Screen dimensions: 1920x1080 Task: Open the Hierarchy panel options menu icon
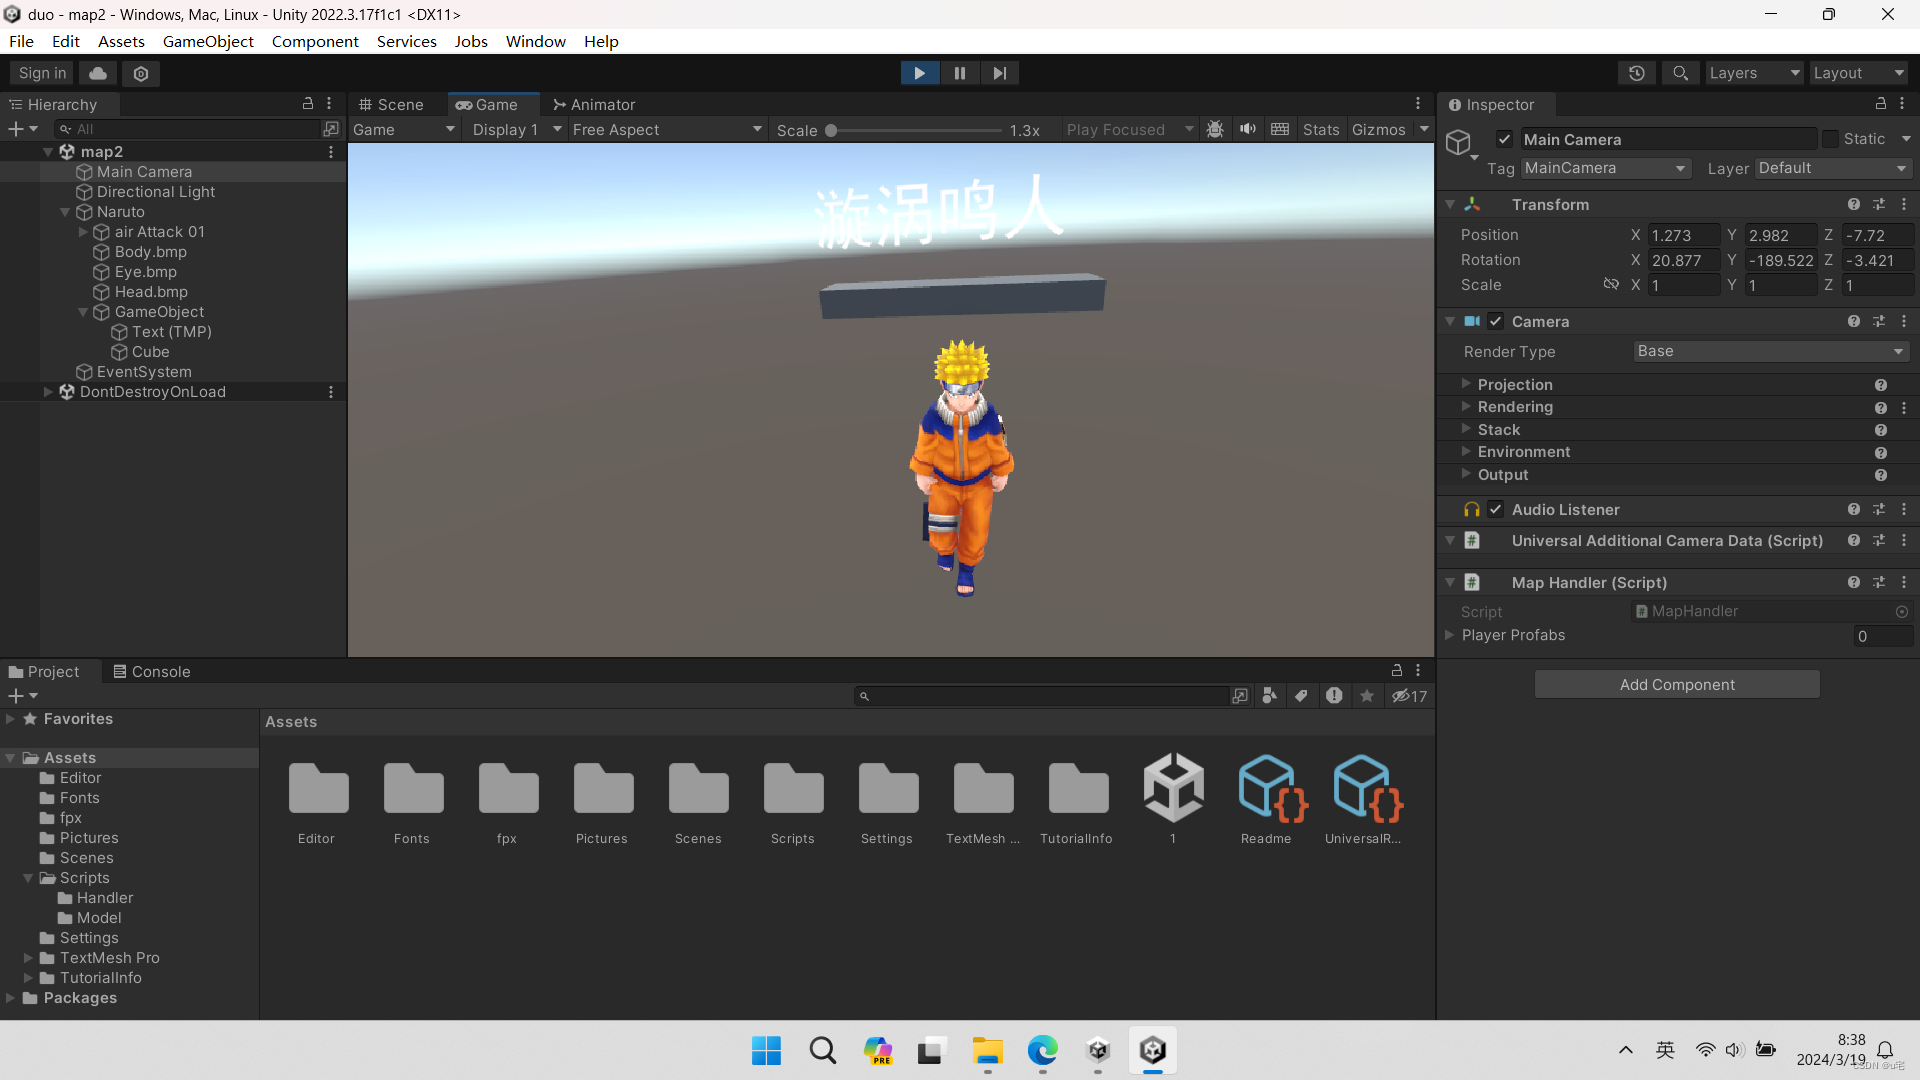pyautogui.click(x=330, y=104)
